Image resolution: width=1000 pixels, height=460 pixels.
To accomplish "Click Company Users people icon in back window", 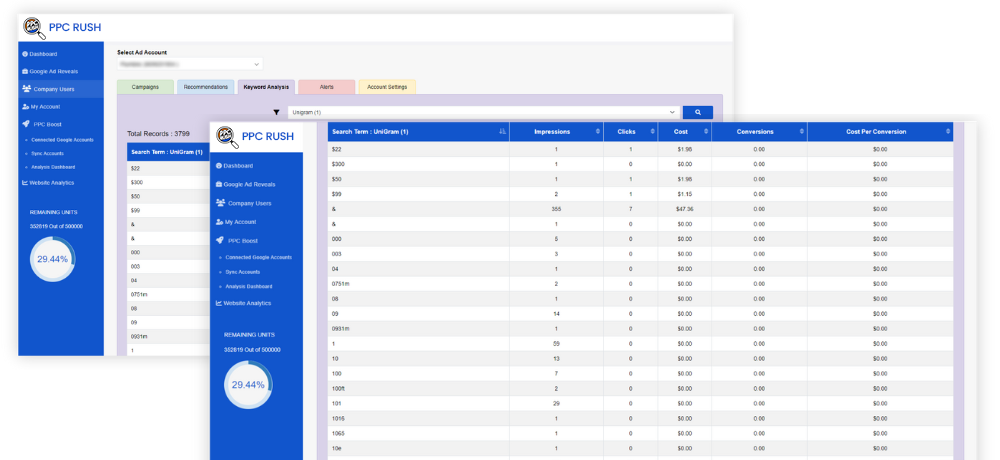I will point(26,89).
